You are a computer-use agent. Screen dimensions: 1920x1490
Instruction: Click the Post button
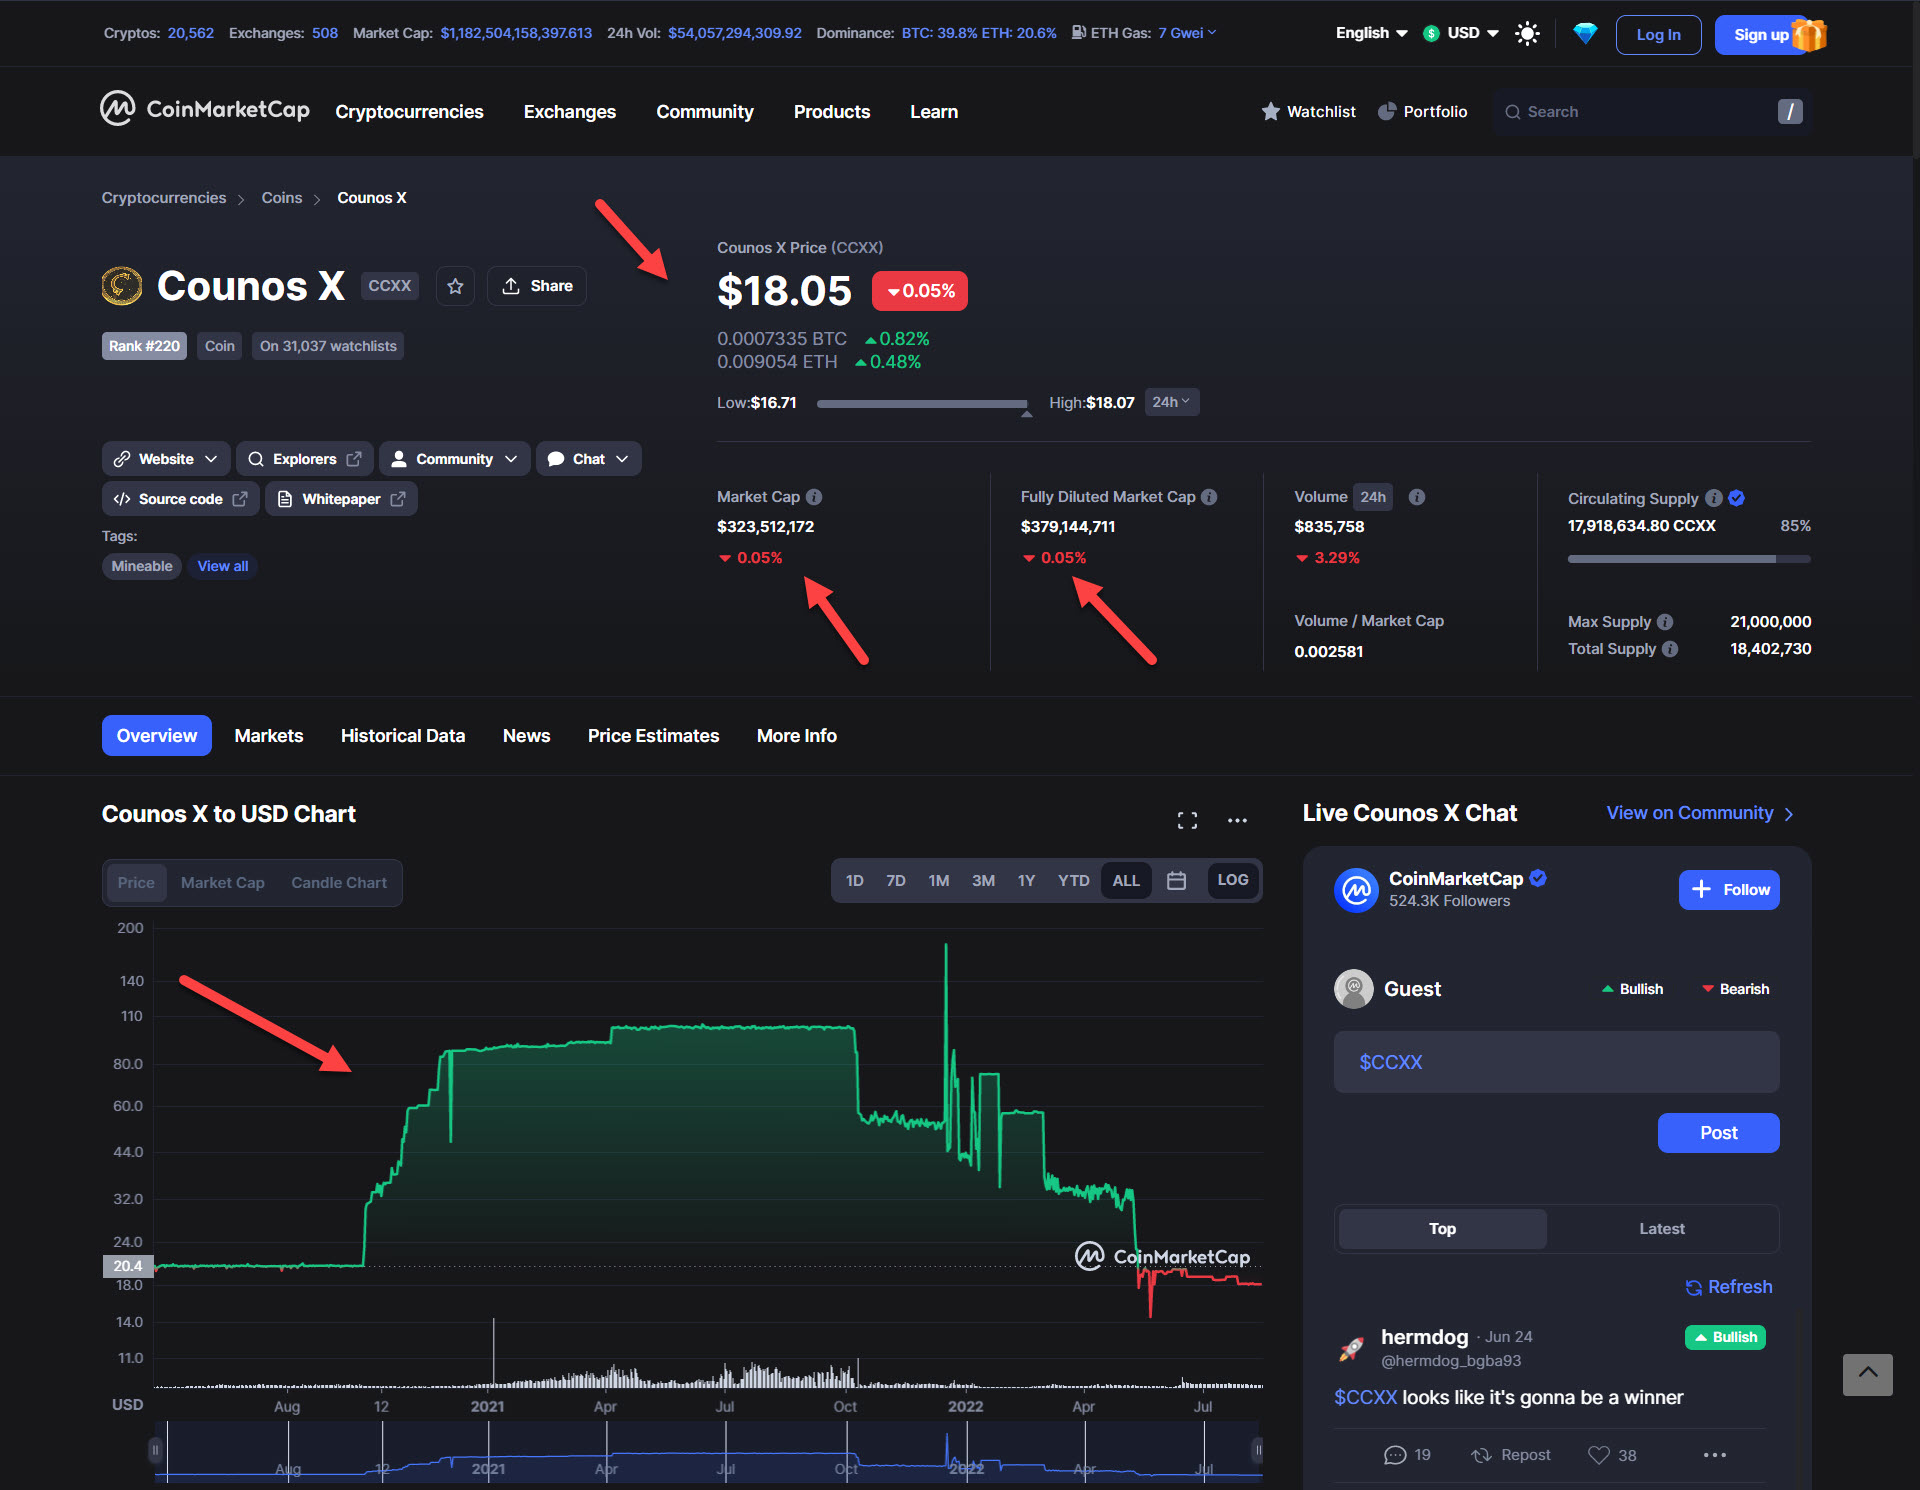(1719, 1133)
